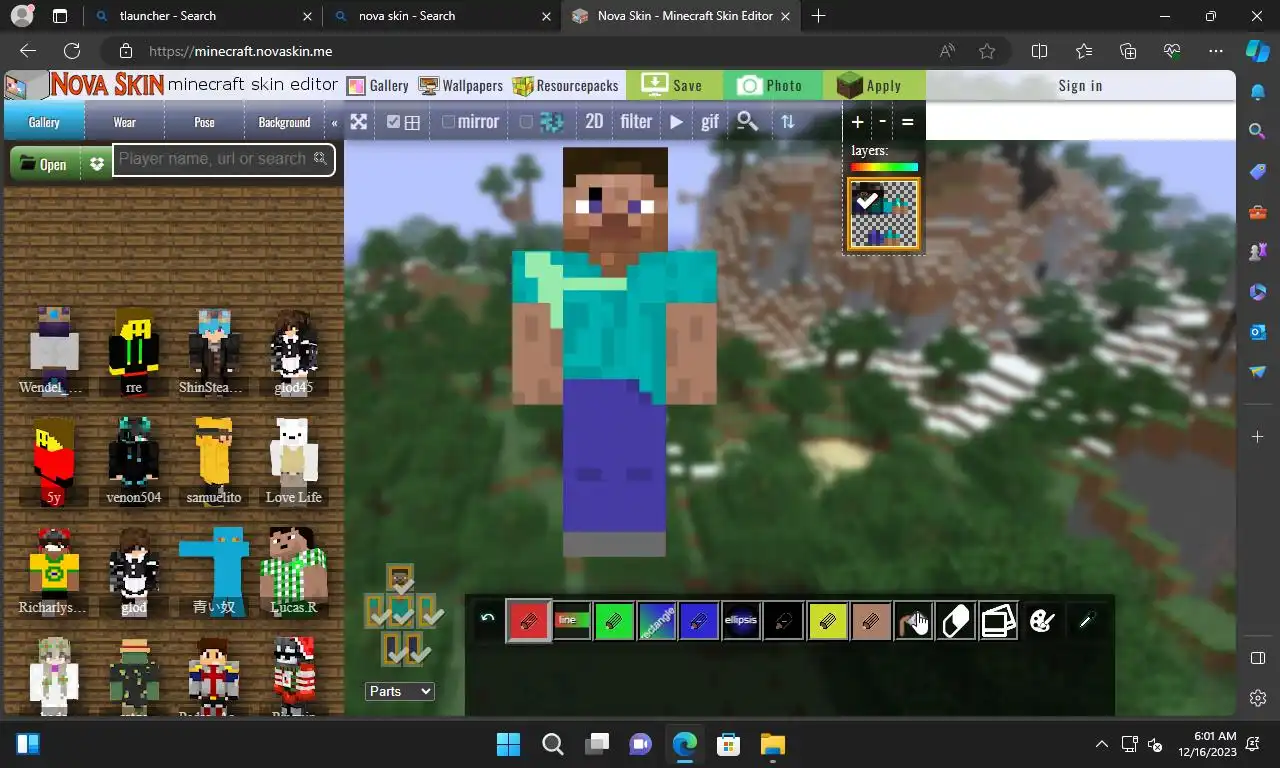The height and width of the screenshot is (768, 1280).
Task: Select the Love Life skin thumbnail
Action: (x=294, y=461)
